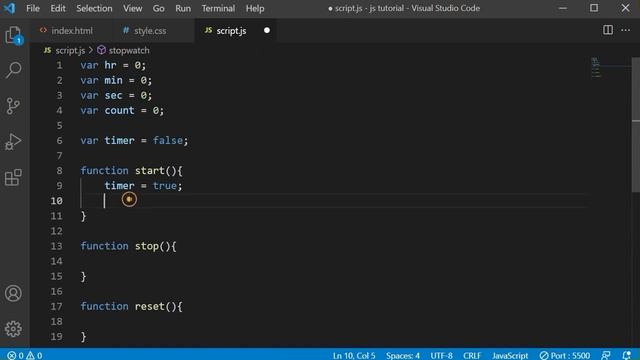The width and height of the screenshot is (640, 360).
Task: Open the Search view
Action: pyautogui.click(x=13, y=70)
